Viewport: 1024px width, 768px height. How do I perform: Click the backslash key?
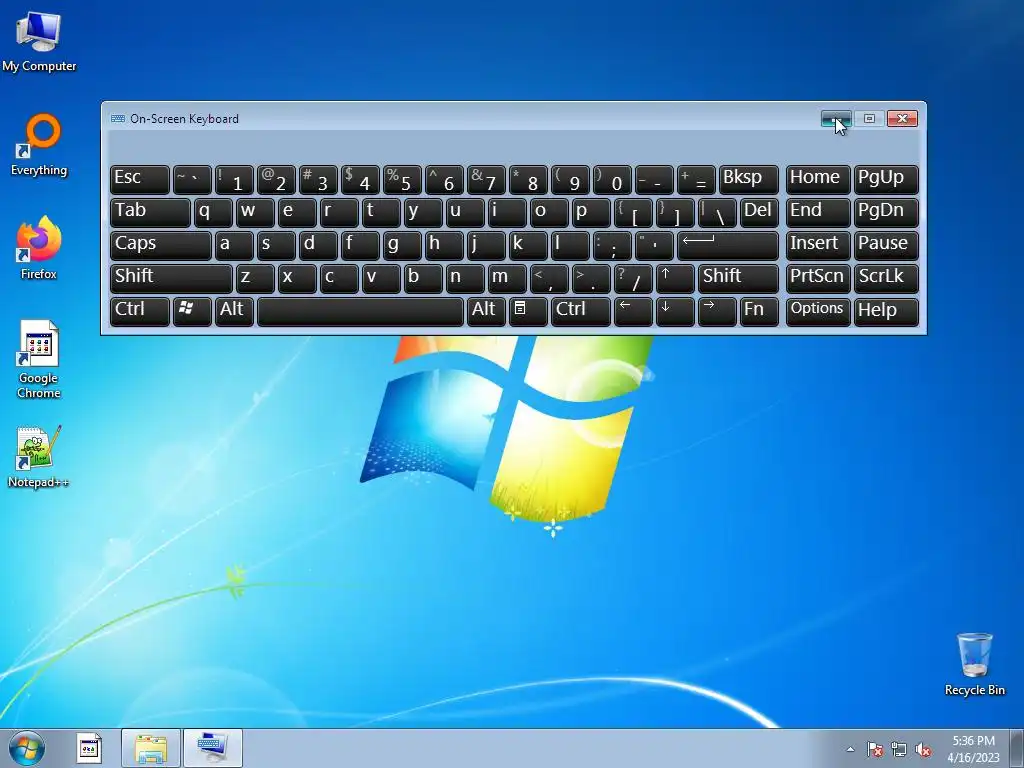716,212
